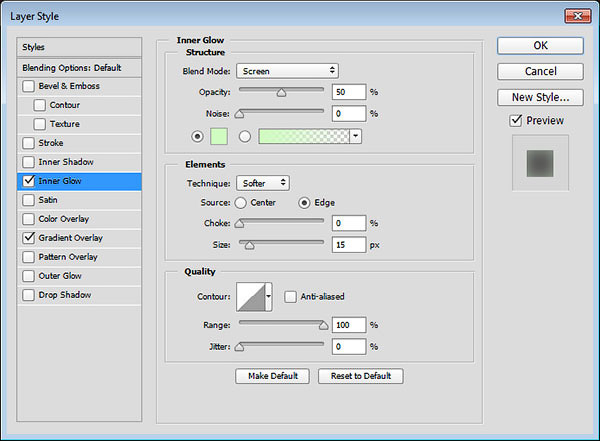The image size is (600, 441).
Task: Uncheck the Inner Glow checkbox
Action: click(28, 181)
